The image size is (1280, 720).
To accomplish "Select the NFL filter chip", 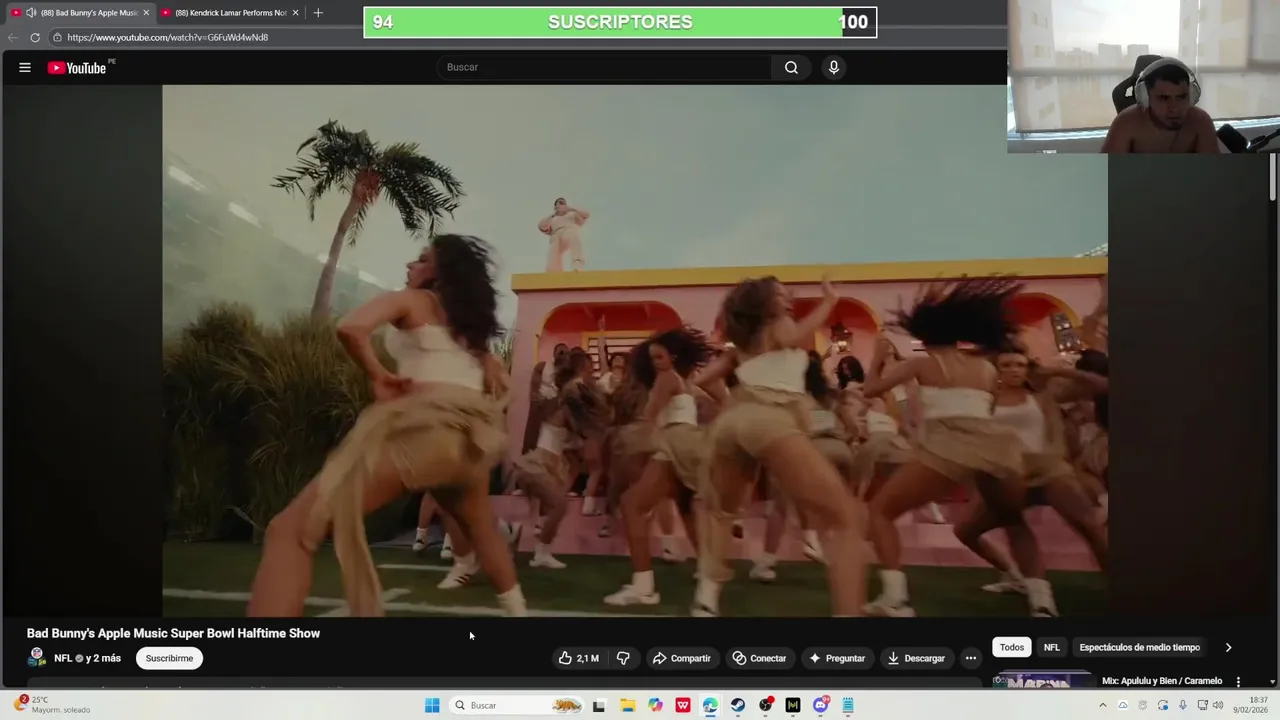I will (1052, 647).
